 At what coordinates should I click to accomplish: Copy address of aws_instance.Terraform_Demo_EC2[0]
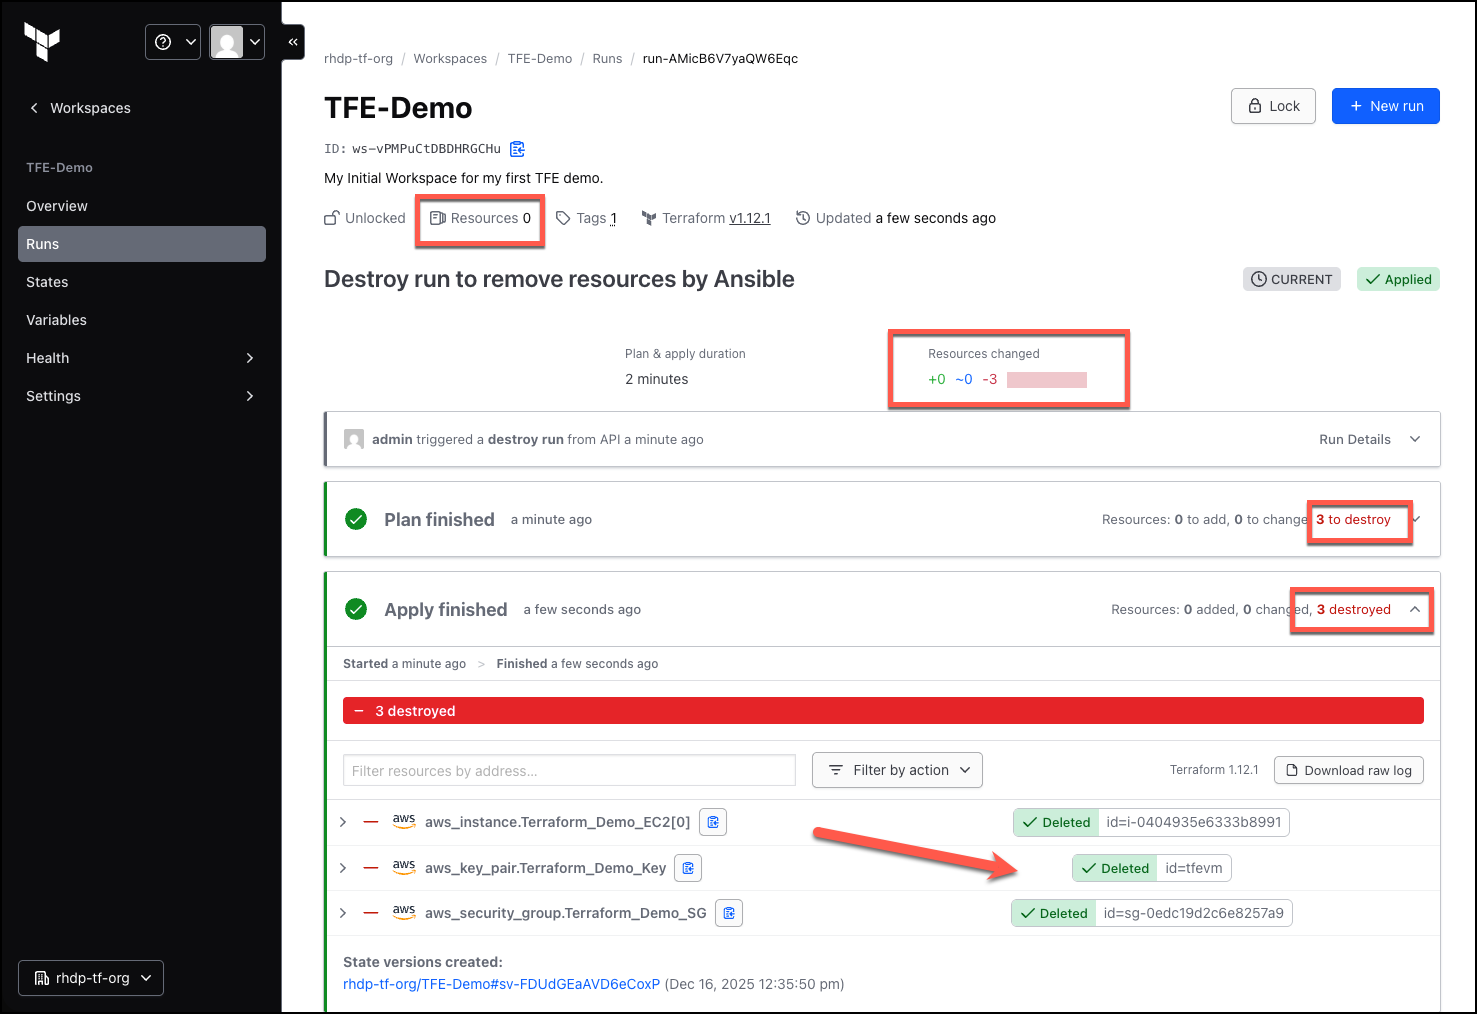713,822
